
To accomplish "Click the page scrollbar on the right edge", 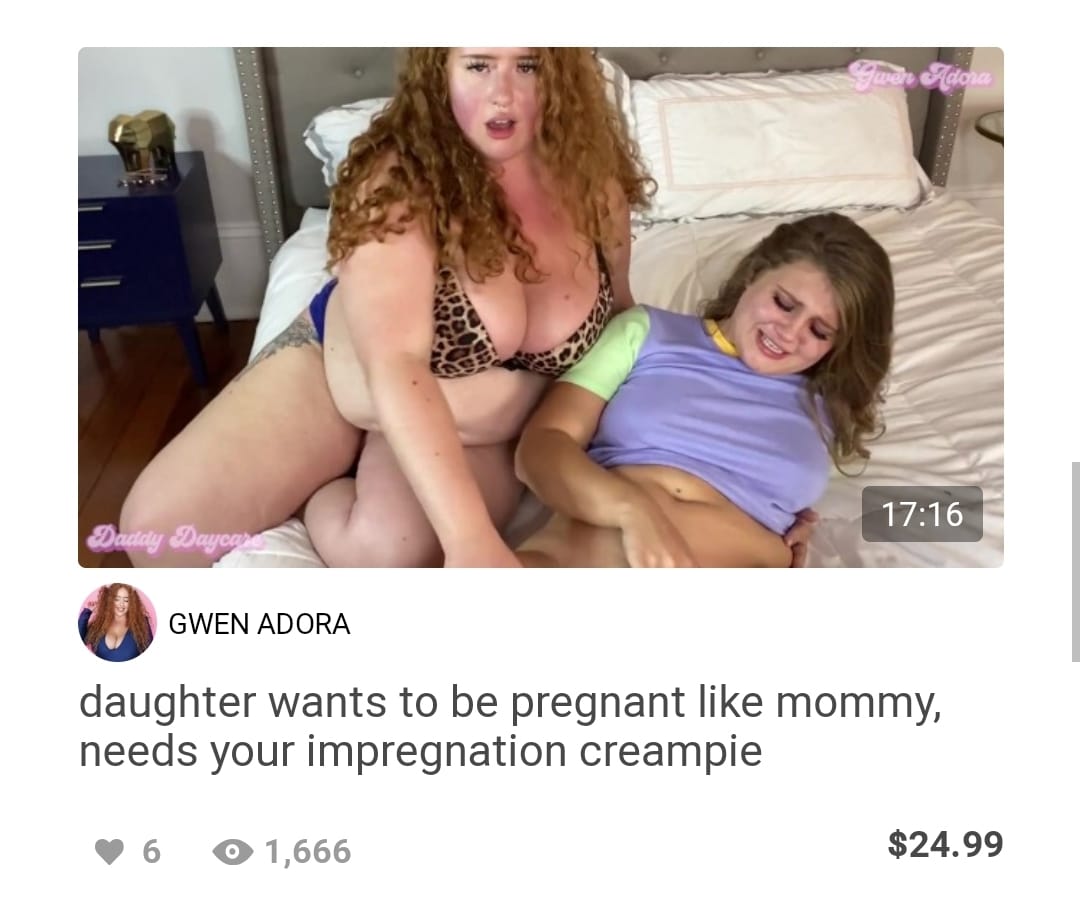I will point(1075,562).
